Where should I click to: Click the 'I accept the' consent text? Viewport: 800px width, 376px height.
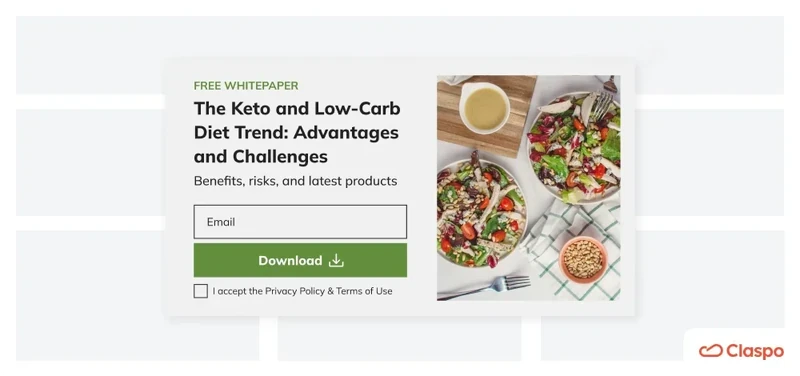coord(237,291)
